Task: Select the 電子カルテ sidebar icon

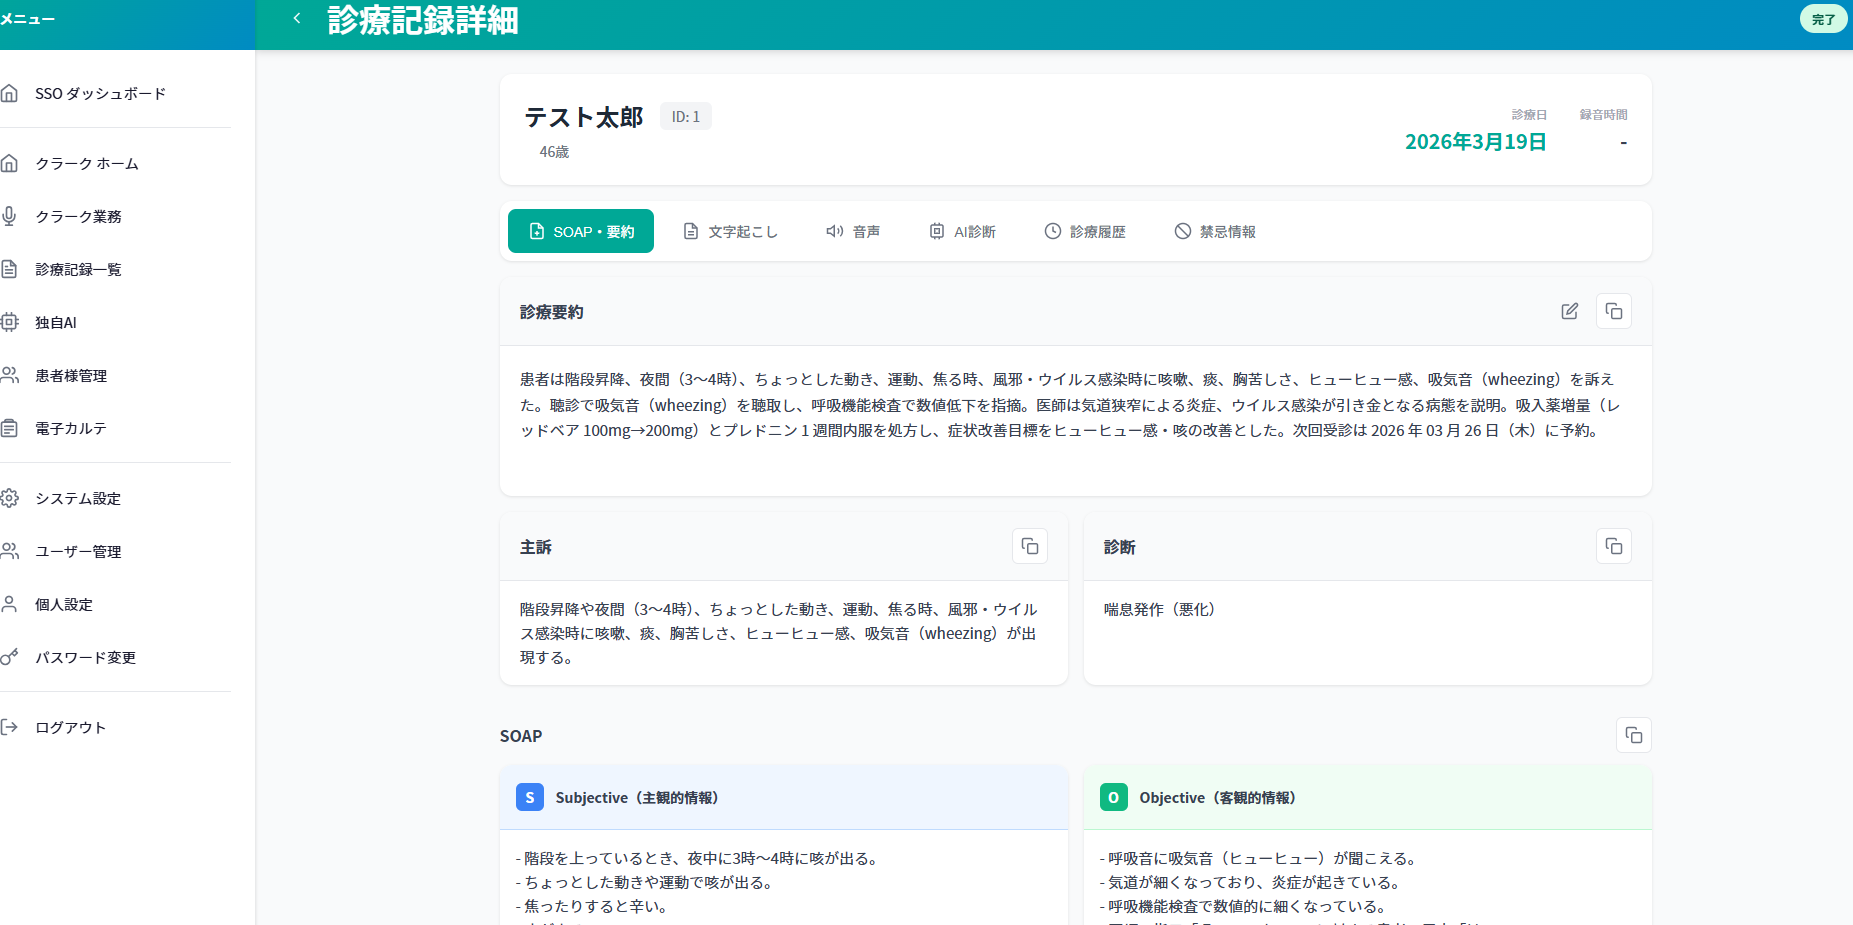Action: (10, 427)
